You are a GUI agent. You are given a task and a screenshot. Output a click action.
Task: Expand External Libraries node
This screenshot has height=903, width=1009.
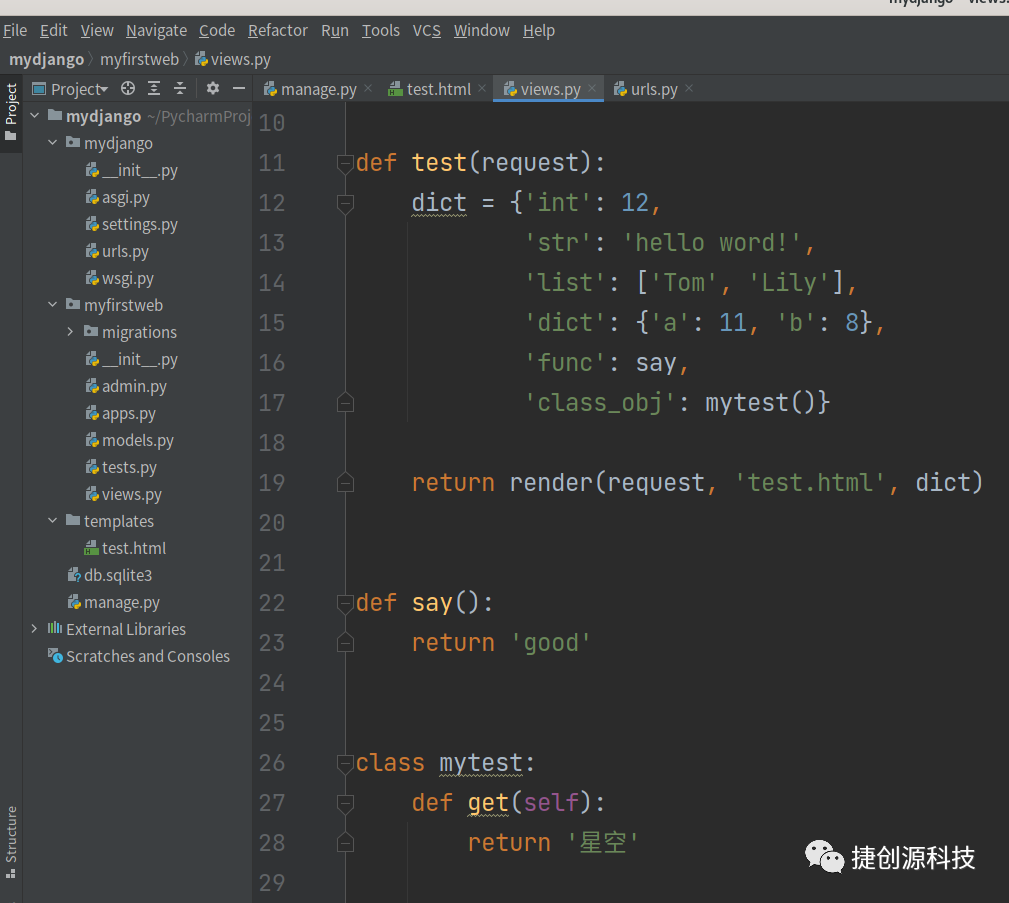pyautogui.click(x=35, y=628)
